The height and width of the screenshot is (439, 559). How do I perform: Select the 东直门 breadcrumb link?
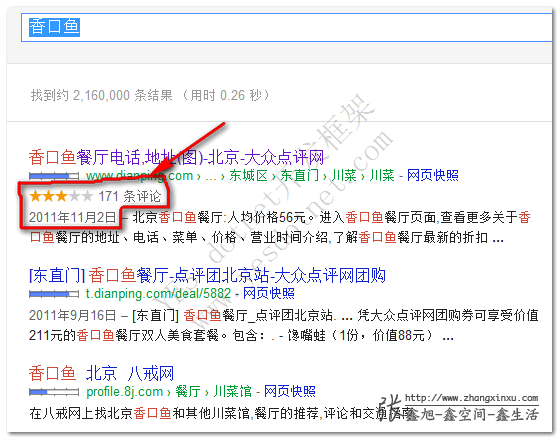(x=299, y=175)
